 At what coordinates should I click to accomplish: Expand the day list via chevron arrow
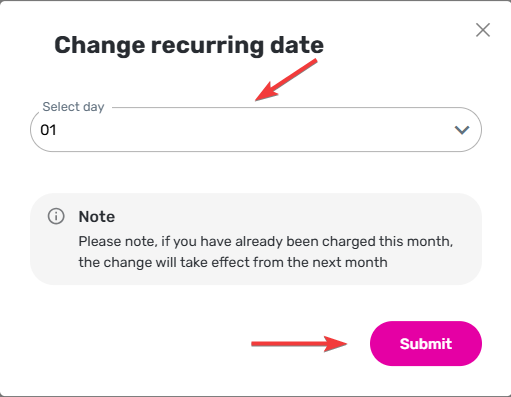[x=462, y=130]
